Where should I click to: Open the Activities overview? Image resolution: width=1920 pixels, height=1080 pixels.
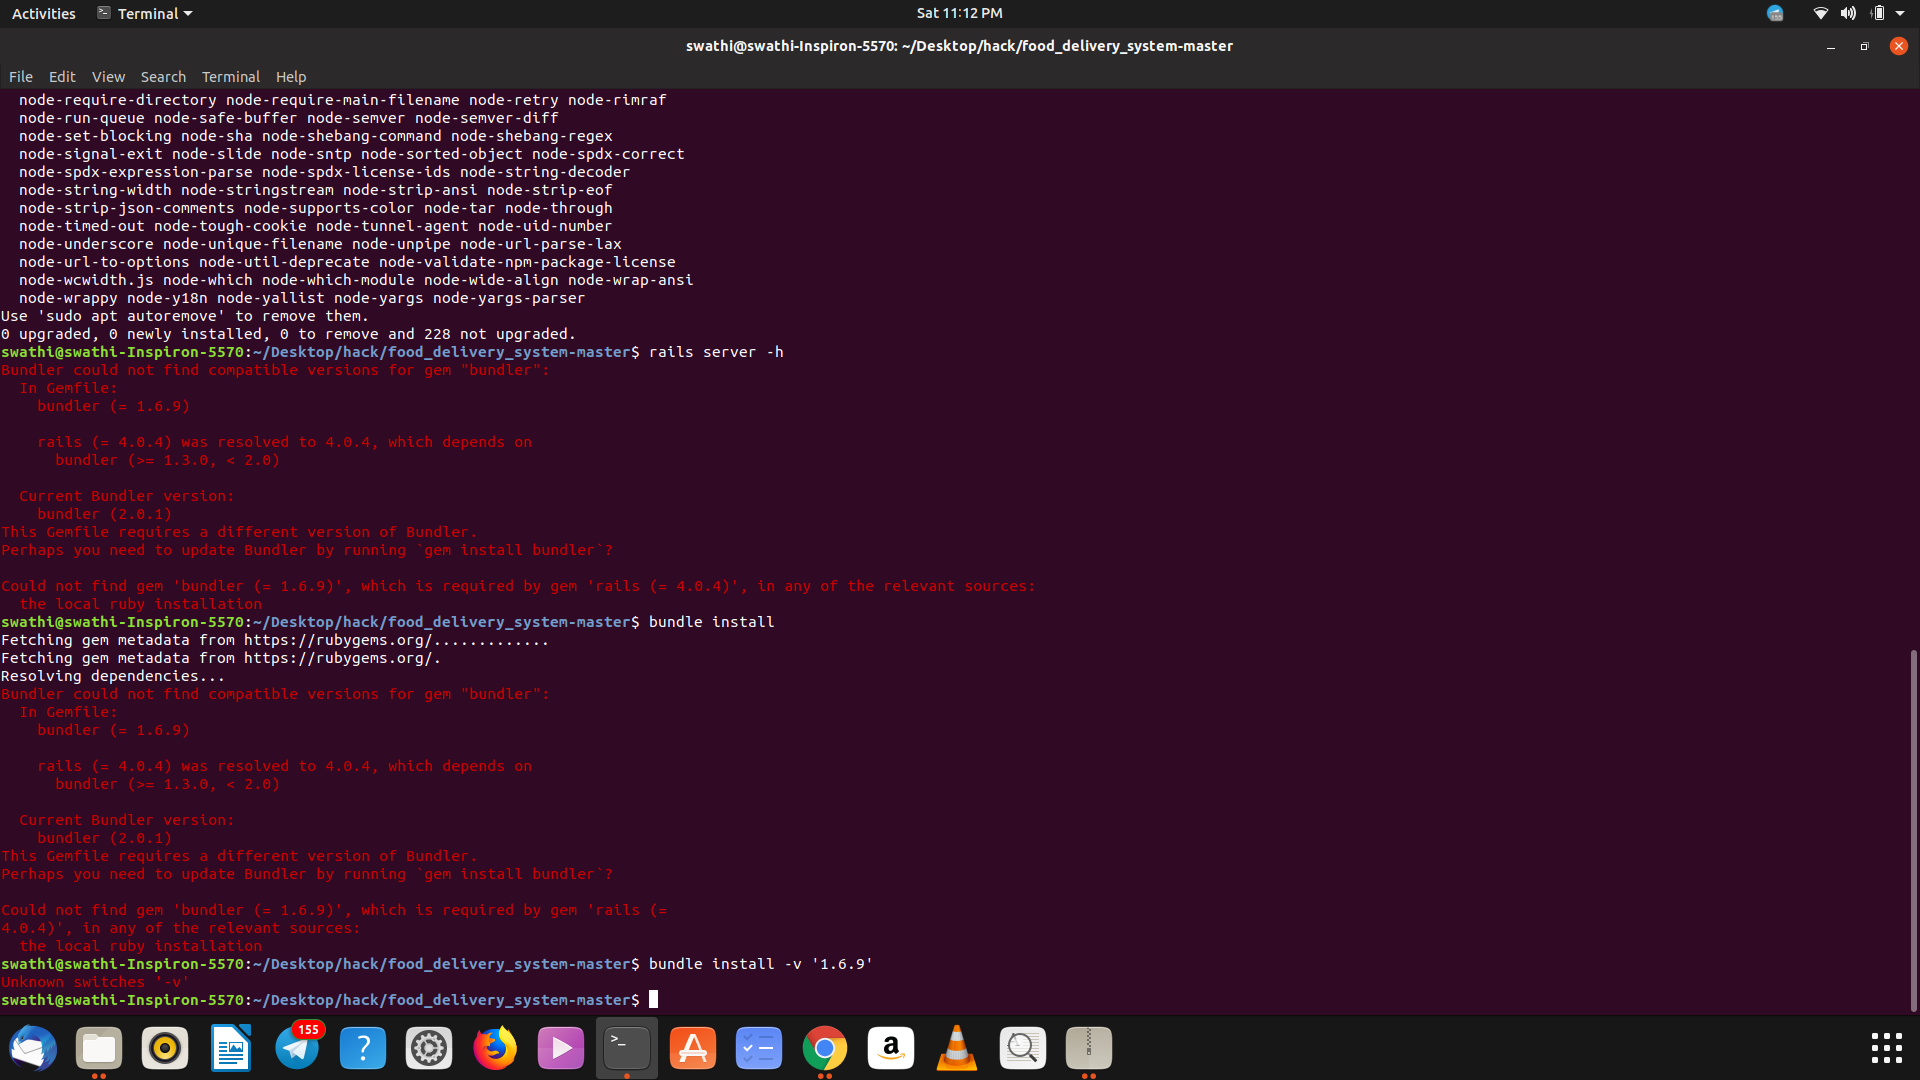click(x=43, y=13)
